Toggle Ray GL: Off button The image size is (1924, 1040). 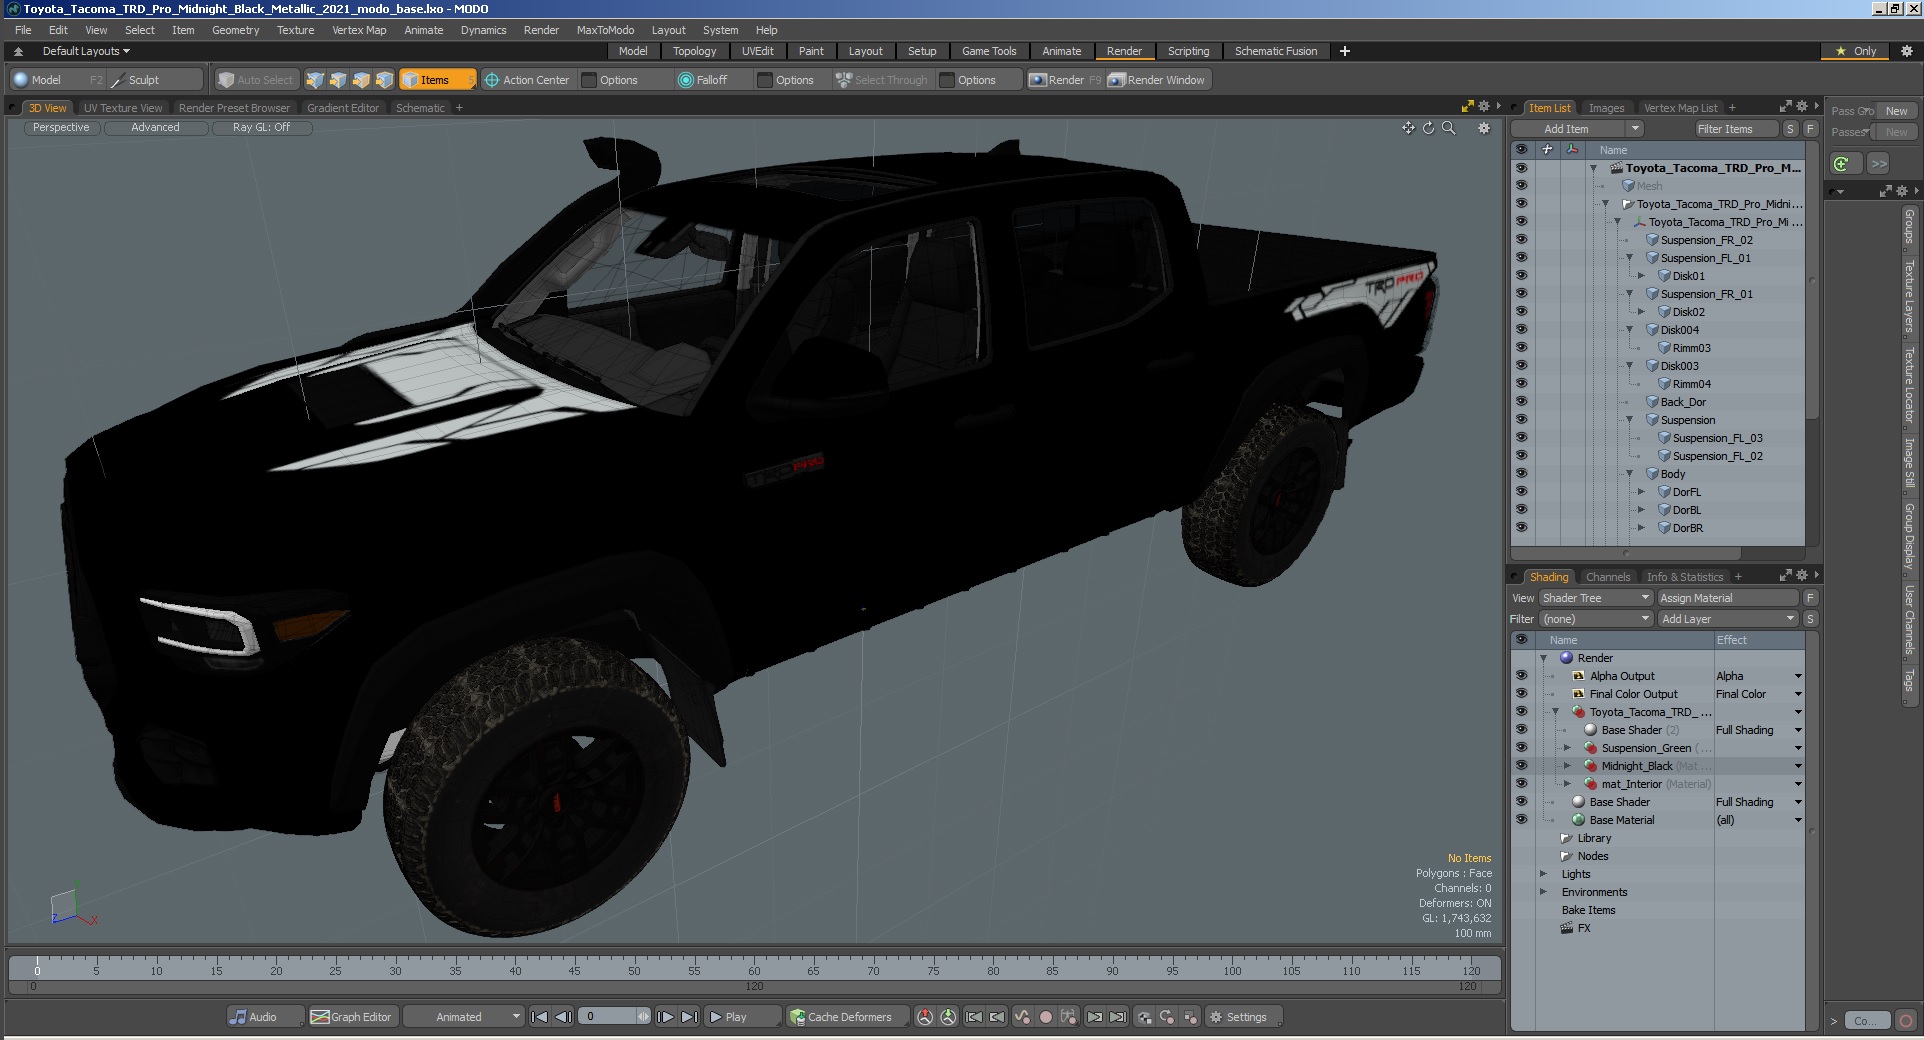(261, 128)
